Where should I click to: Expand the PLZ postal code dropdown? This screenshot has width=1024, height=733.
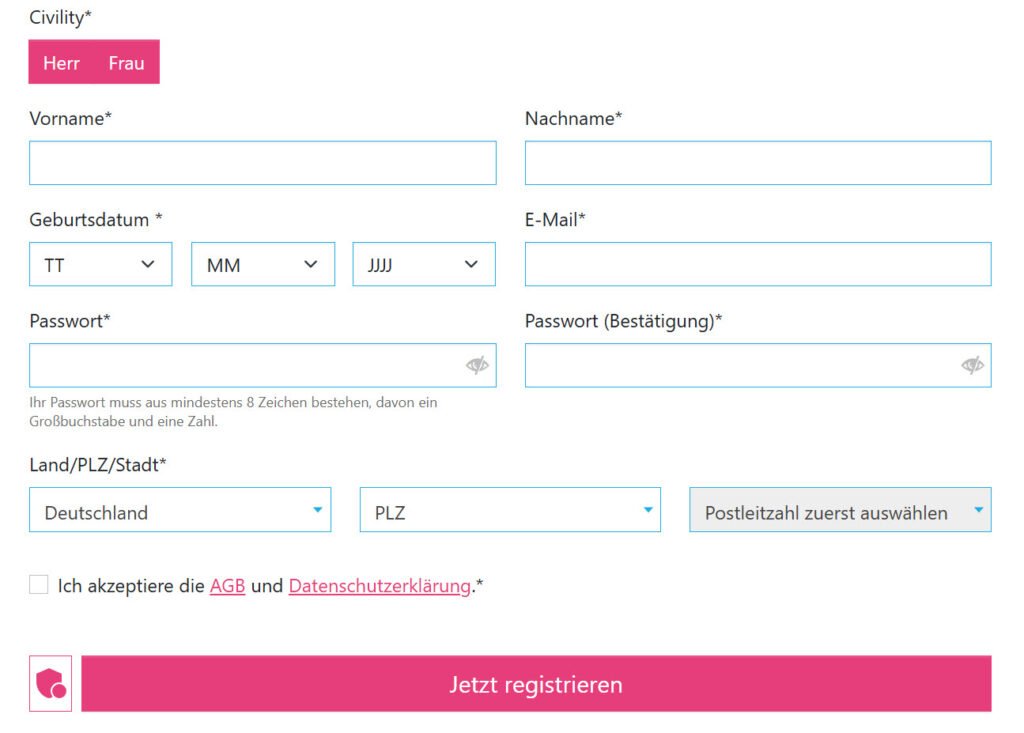(x=510, y=510)
